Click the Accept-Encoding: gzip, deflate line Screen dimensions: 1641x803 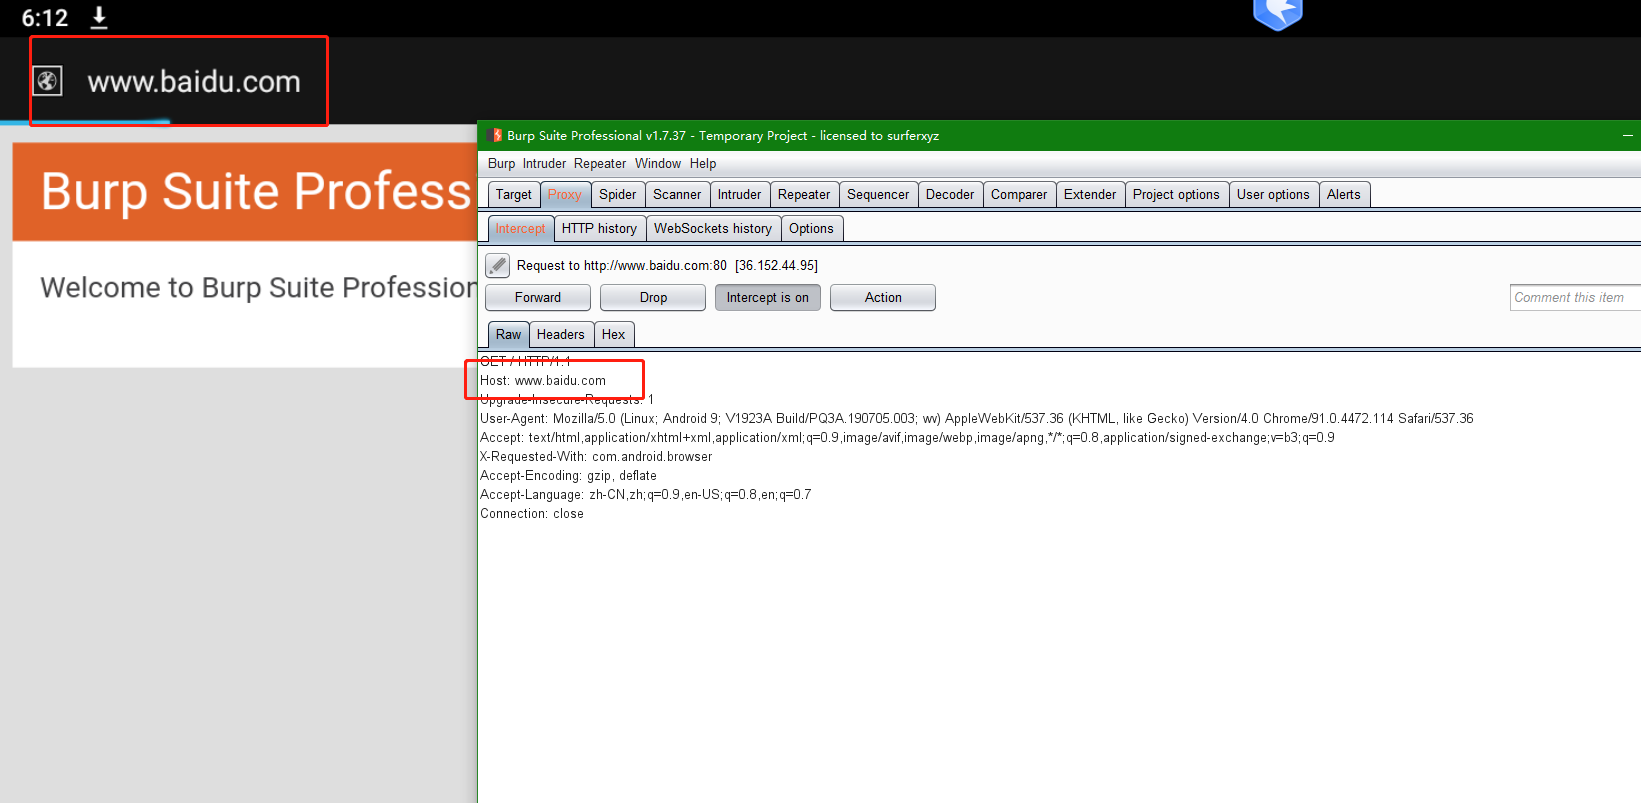point(568,475)
